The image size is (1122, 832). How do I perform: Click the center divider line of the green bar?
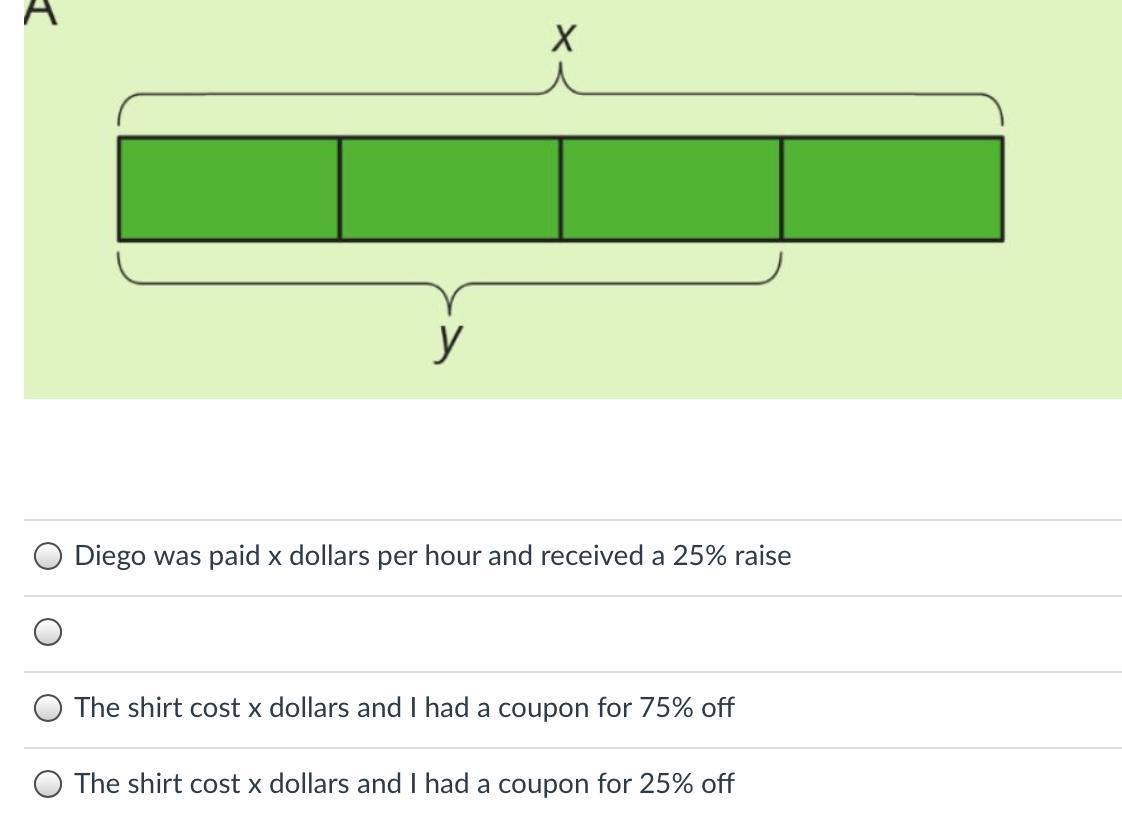coord(561,189)
